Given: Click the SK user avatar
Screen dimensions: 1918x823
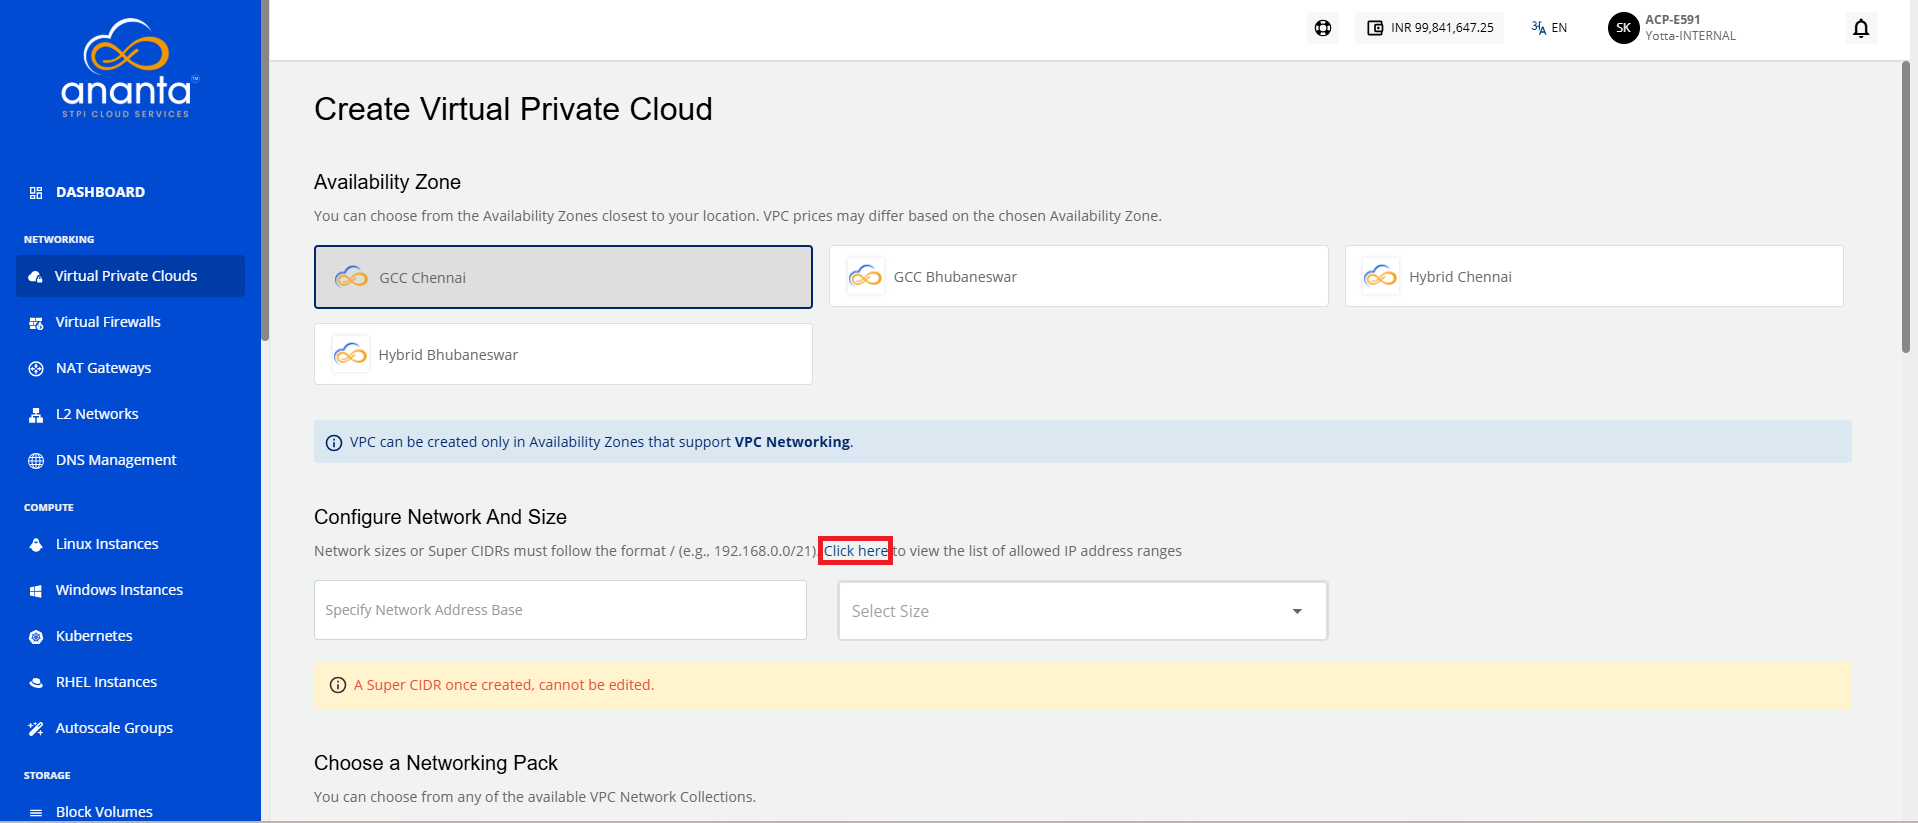Looking at the screenshot, I should 1623,28.
